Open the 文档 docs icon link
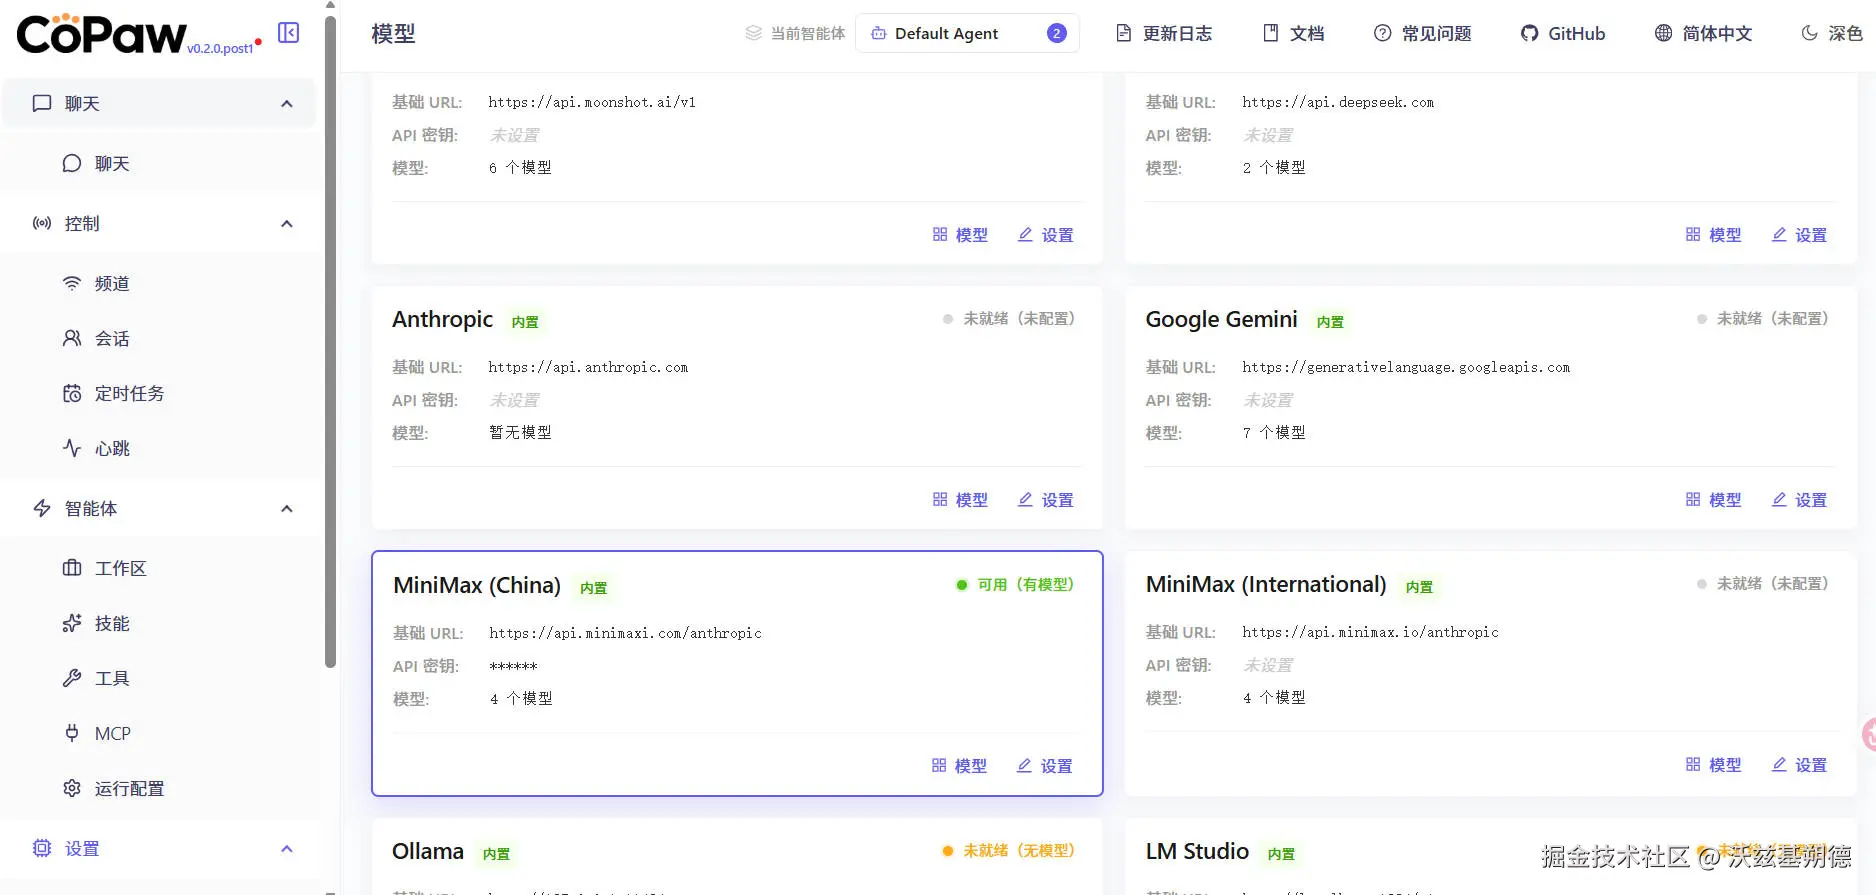This screenshot has width=1876, height=895. [1271, 33]
